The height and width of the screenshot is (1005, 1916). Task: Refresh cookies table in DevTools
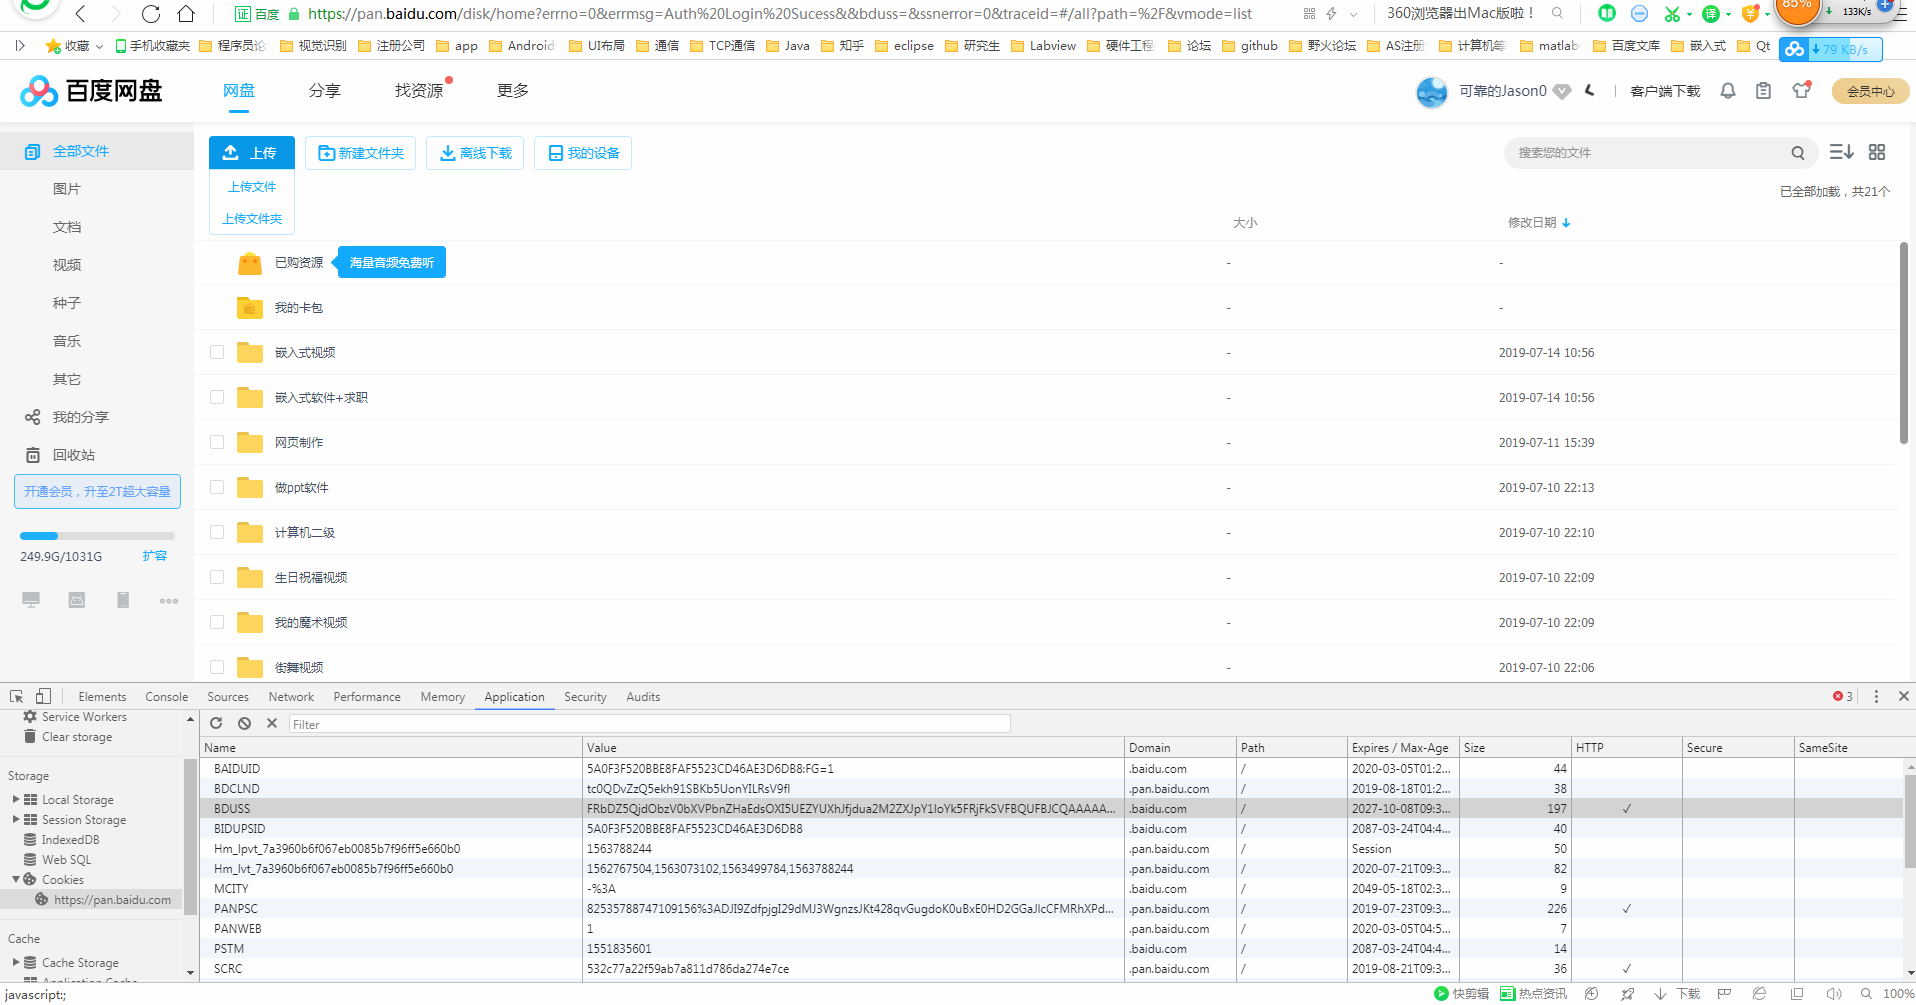[216, 723]
